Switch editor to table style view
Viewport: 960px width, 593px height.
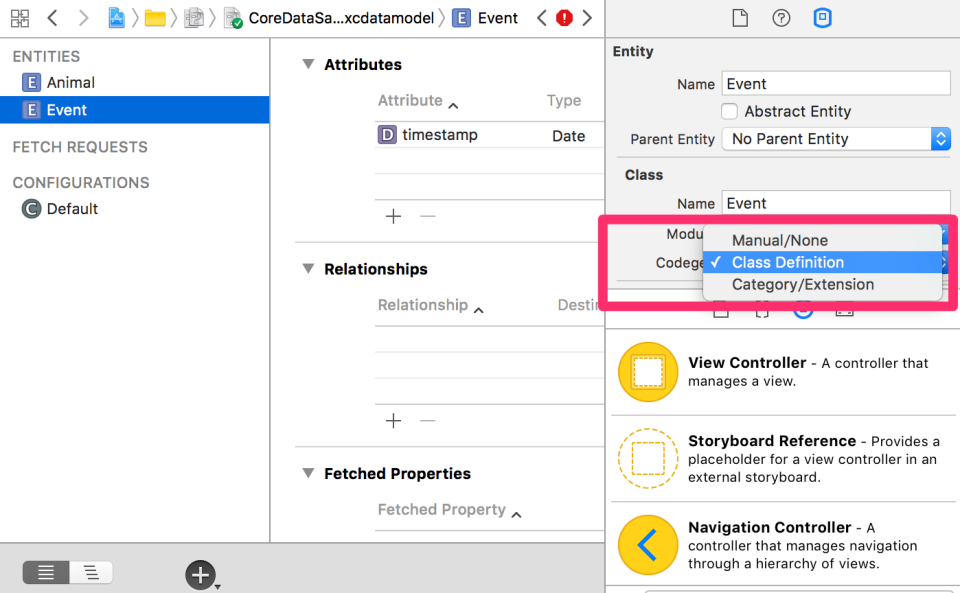[x=45, y=572]
